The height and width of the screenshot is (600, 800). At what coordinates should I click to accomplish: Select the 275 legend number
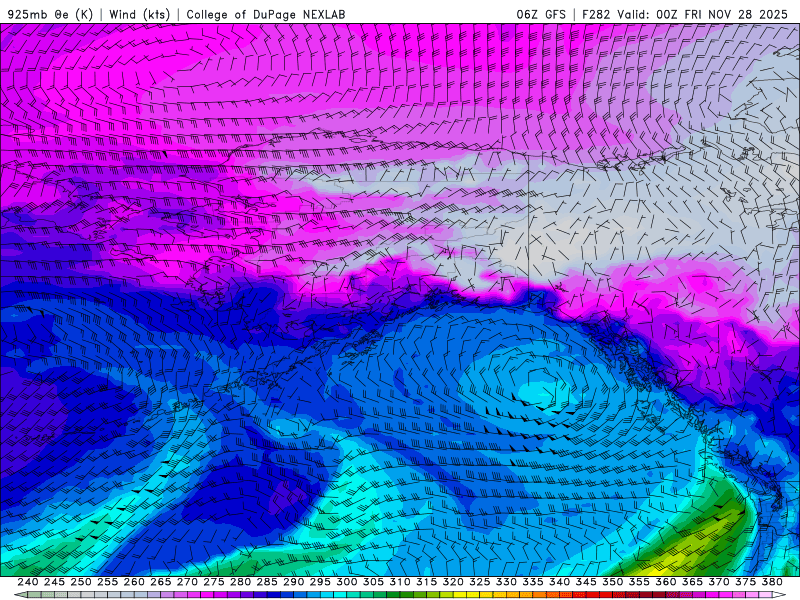pos(213,582)
